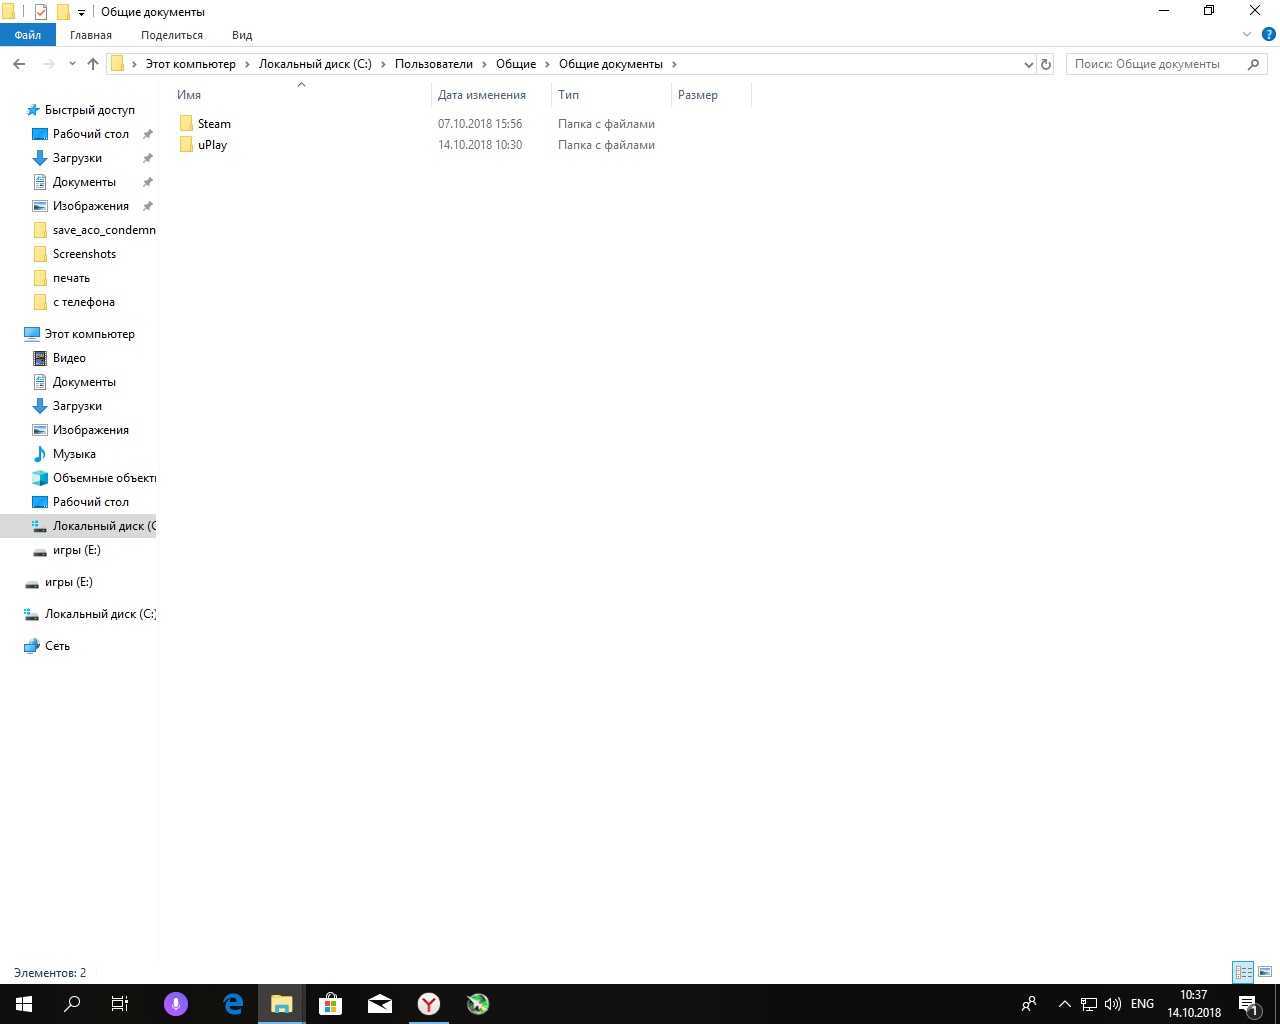Viewport: 1280px width, 1024px height.
Task: Select the uPlay folder
Action: coord(212,145)
